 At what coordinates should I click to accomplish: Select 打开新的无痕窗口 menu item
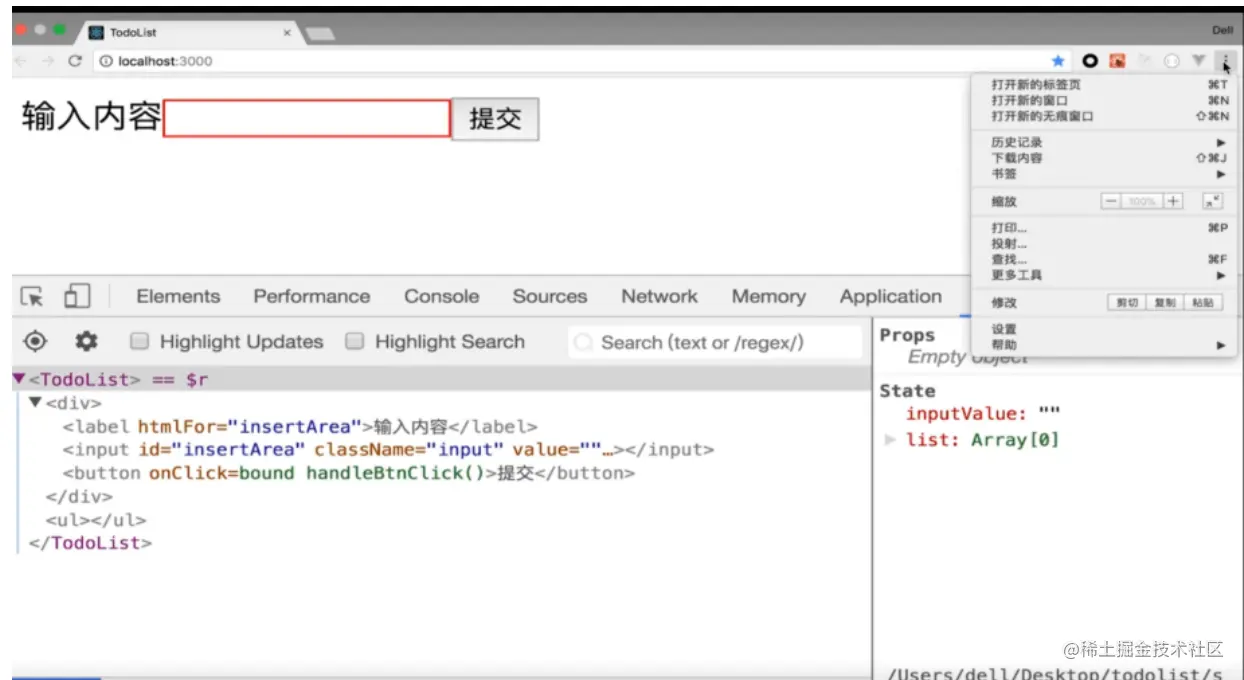point(1104,116)
